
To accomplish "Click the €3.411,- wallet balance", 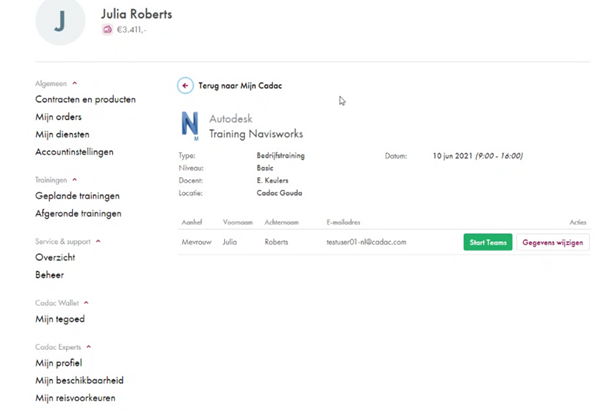I will pos(132,30).
